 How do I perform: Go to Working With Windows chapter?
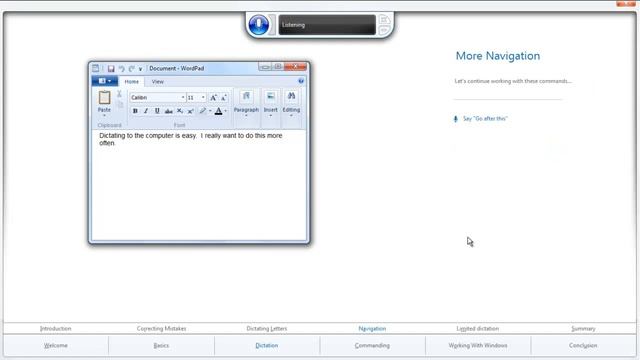pyautogui.click(x=478, y=346)
